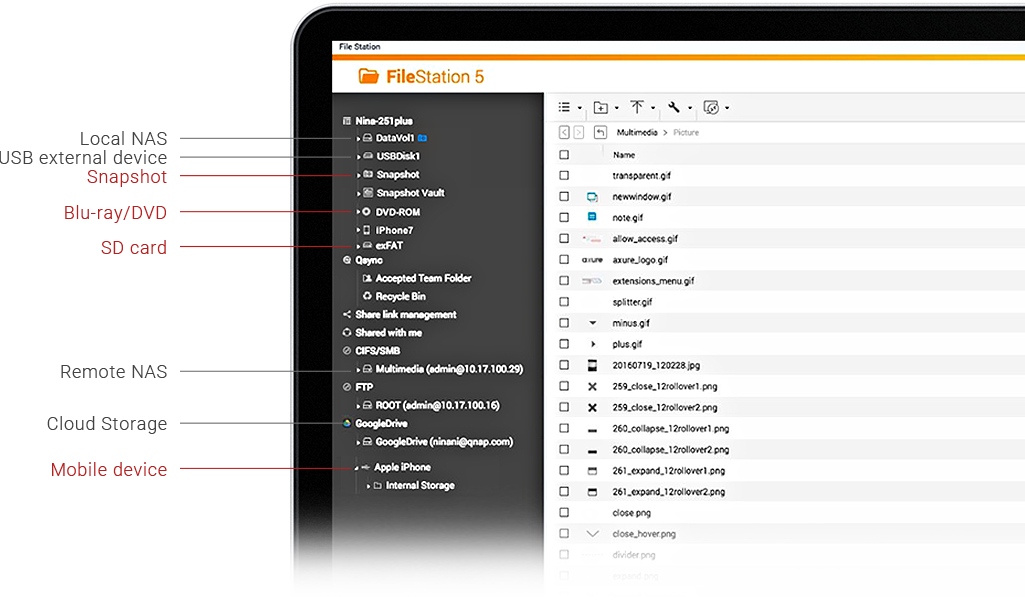Open the view mode list icon
The height and width of the screenshot is (600, 1025).
click(564, 108)
